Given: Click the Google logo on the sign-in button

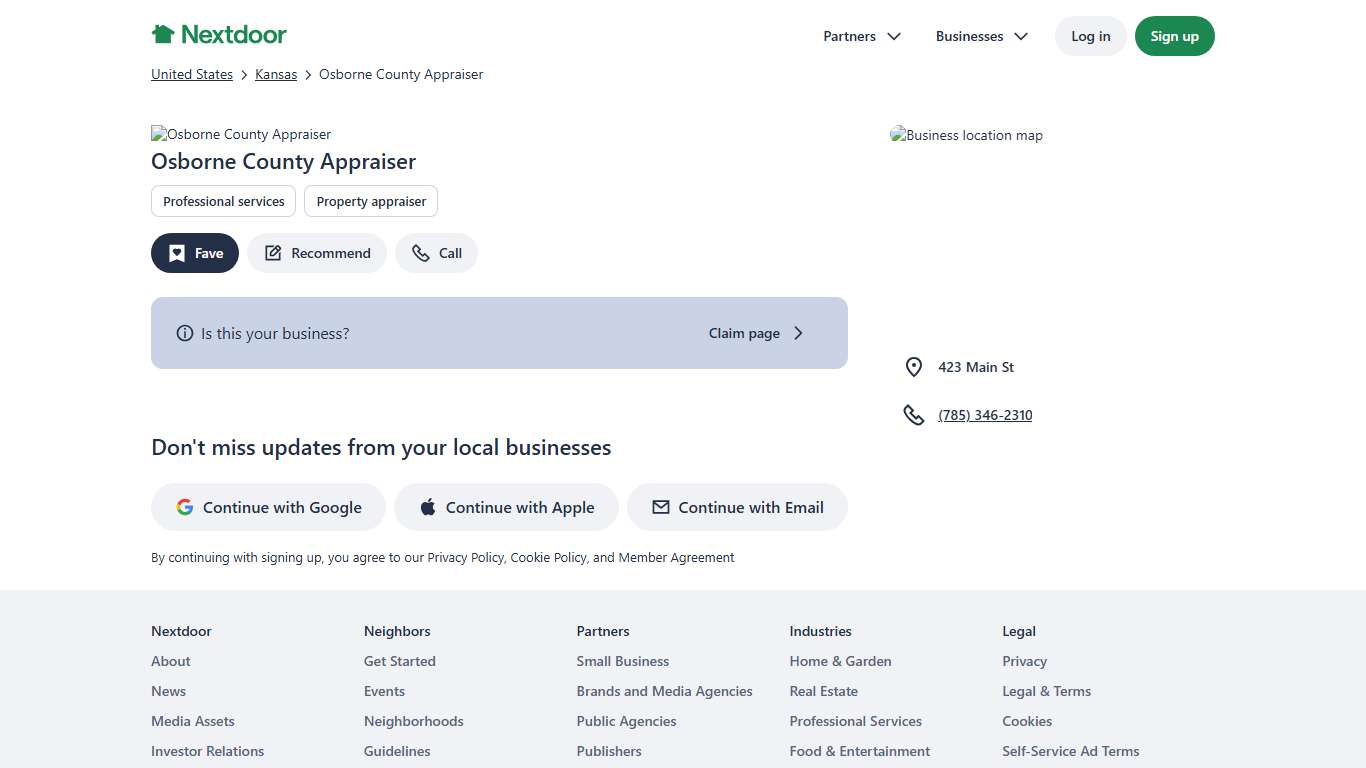Looking at the screenshot, I should 185,507.
